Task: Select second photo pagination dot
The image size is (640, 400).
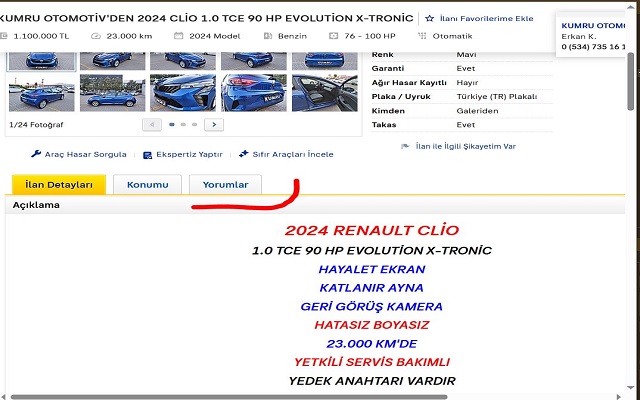Action: [x=183, y=124]
